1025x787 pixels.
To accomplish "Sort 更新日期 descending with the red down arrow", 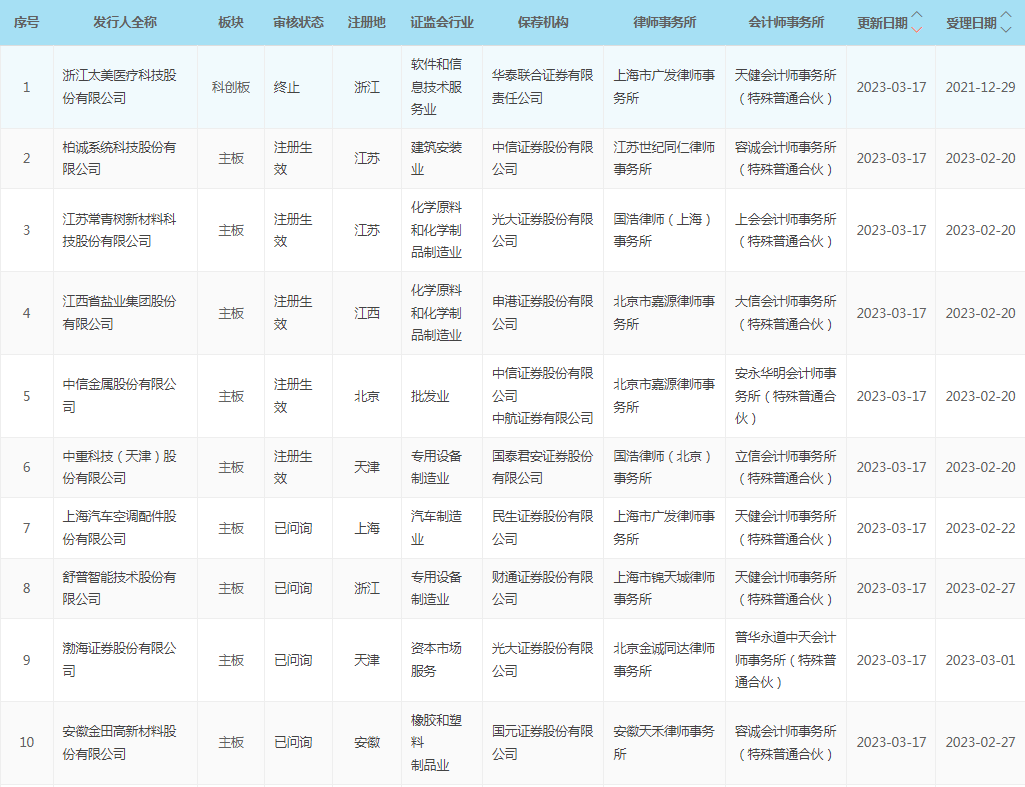I will pos(917,29).
